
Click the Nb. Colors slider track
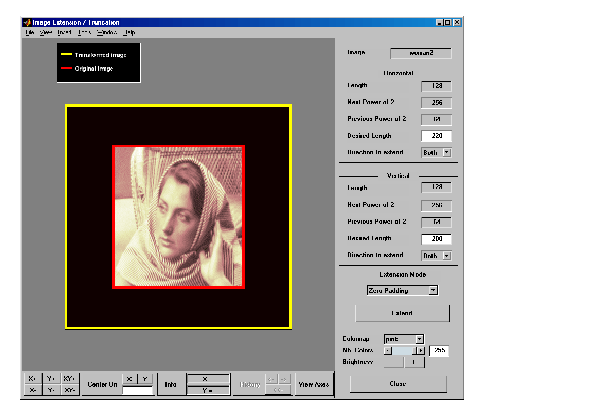pyautogui.click(x=404, y=351)
